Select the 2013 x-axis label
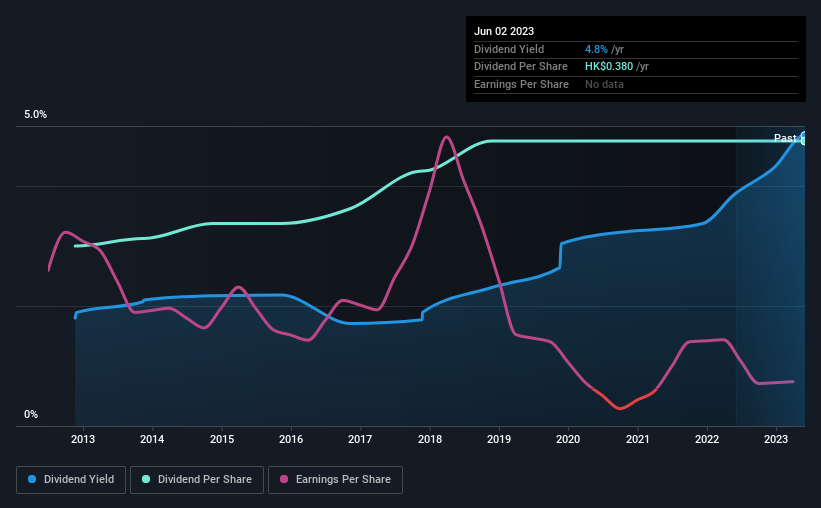 [83, 439]
